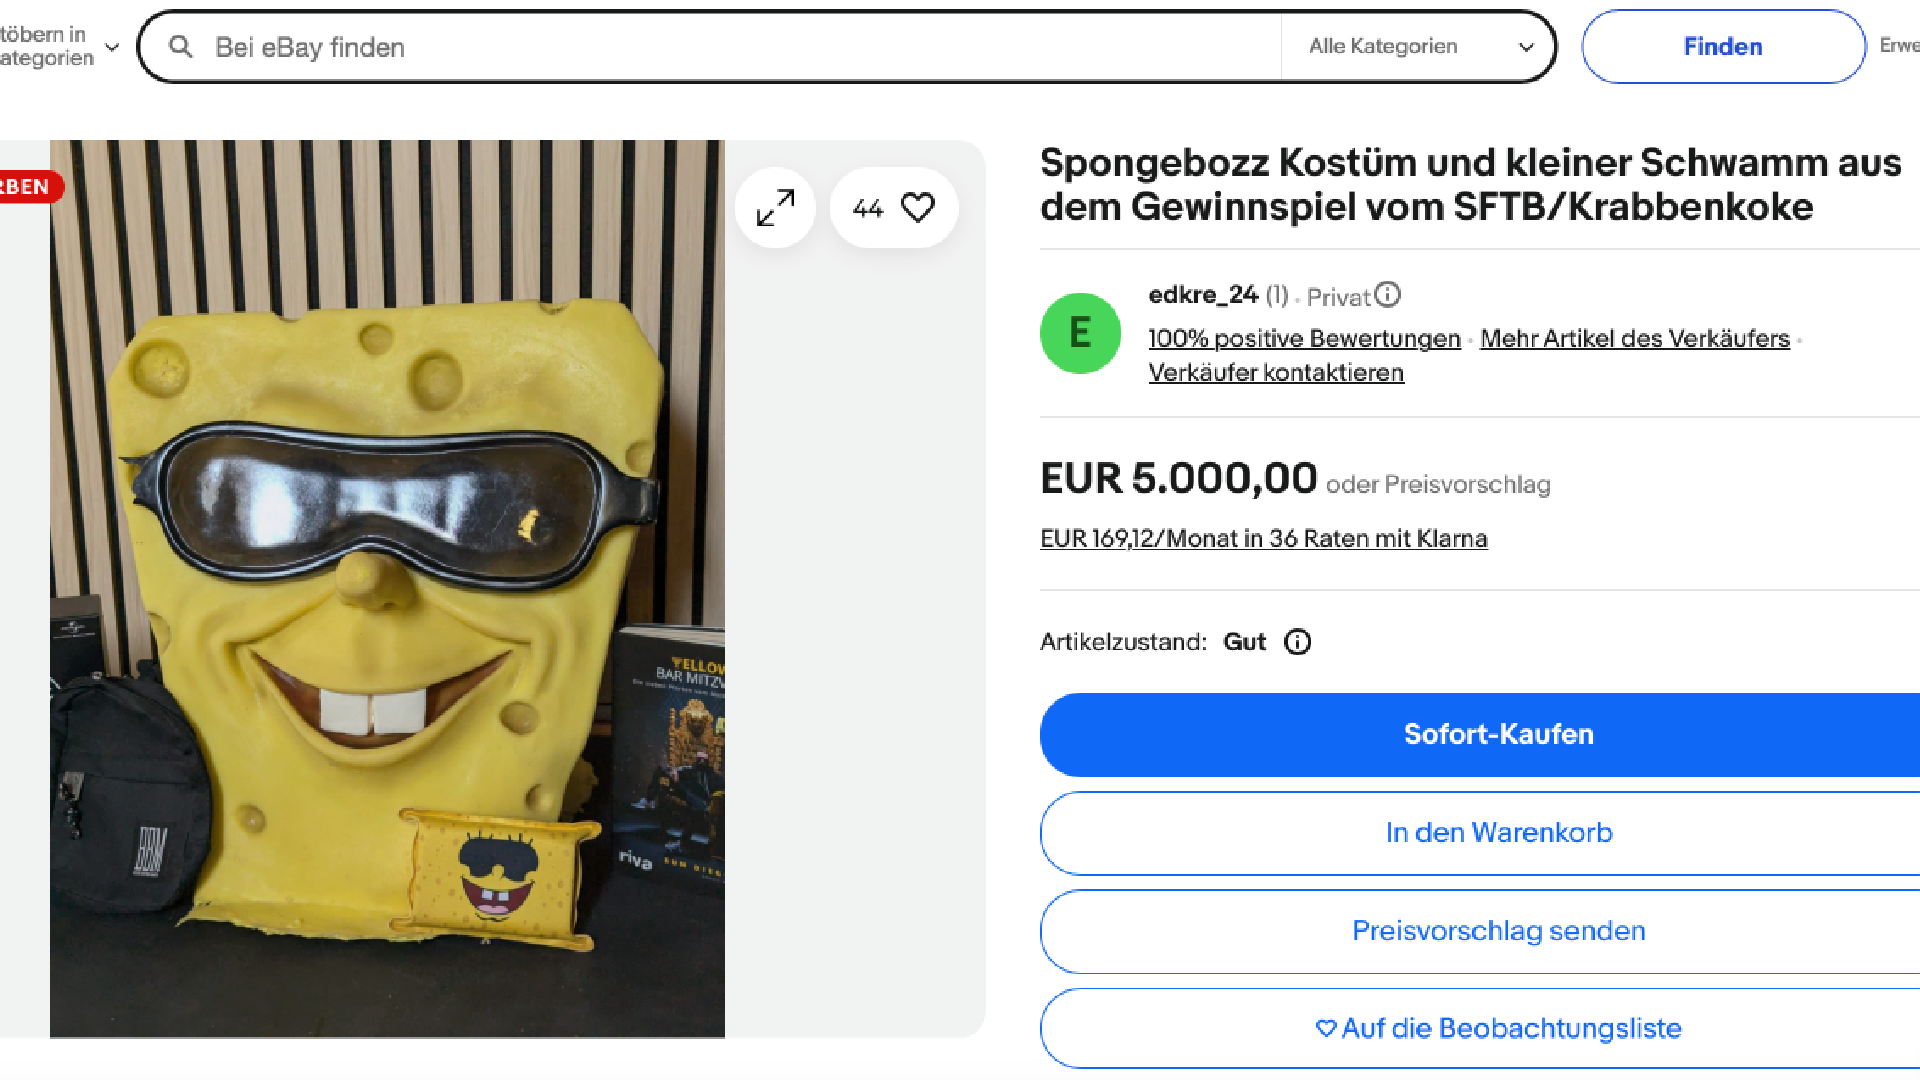
Task: Expand the product image to fullscreen
Action: click(x=775, y=208)
